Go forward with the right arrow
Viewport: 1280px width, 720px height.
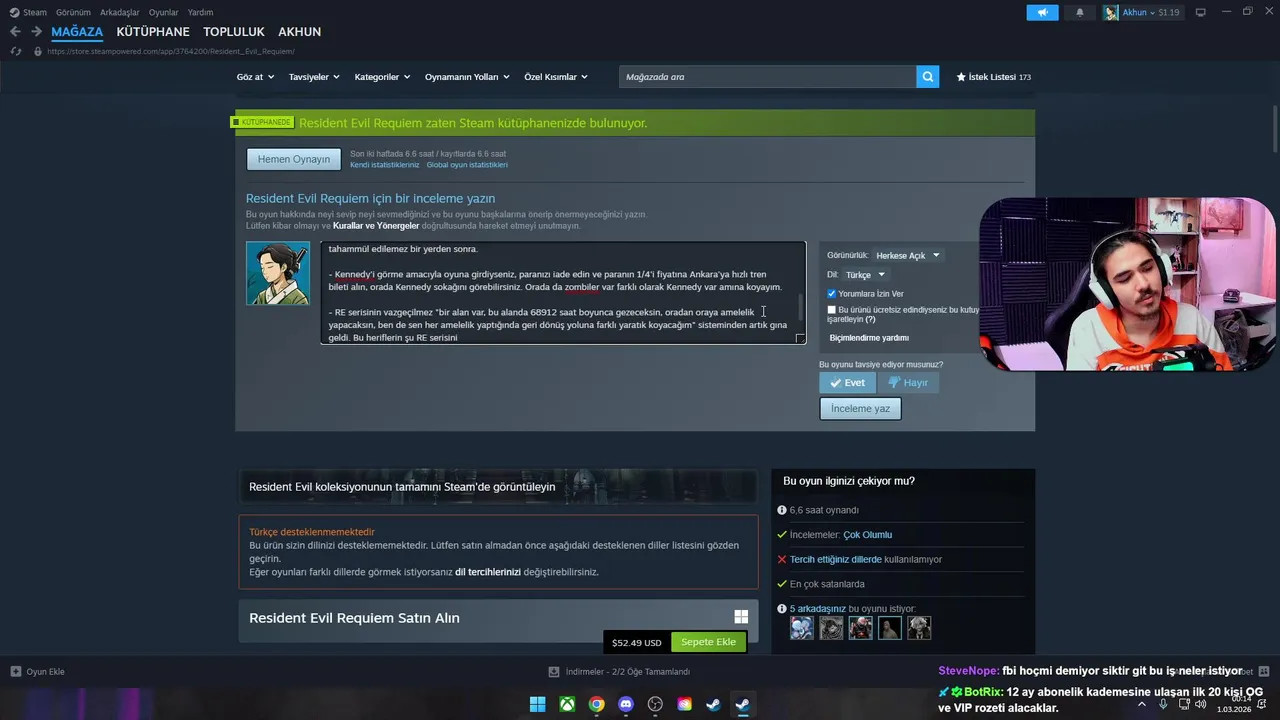pos(36,32)
